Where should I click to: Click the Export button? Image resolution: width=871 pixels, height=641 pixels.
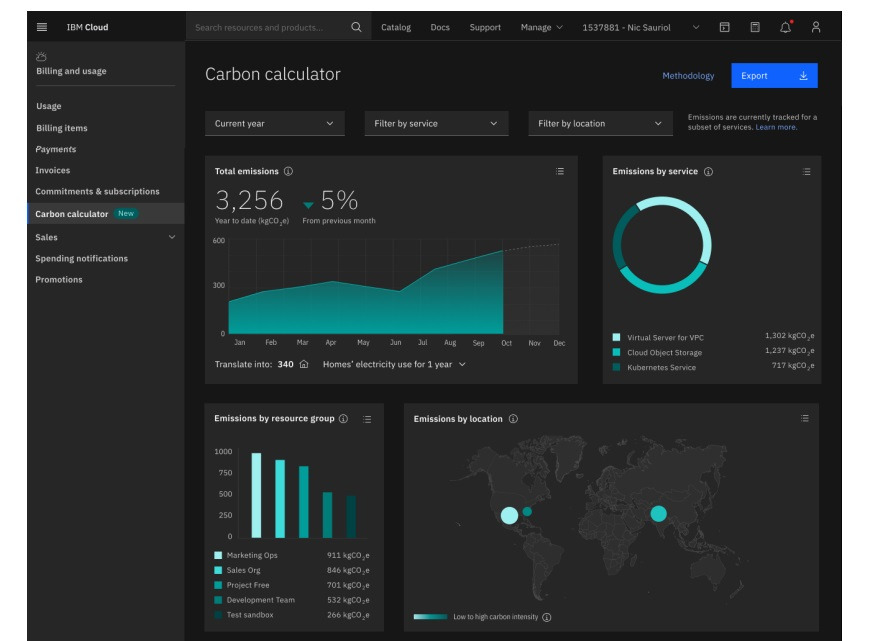coord(774,76)
